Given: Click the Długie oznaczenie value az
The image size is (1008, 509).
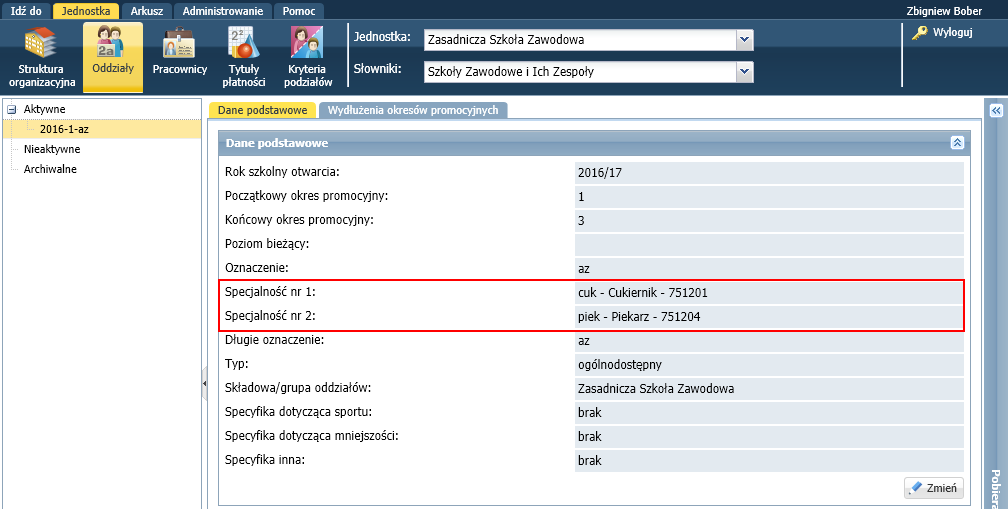Looking at the screenshot, I should pos(769,341).
